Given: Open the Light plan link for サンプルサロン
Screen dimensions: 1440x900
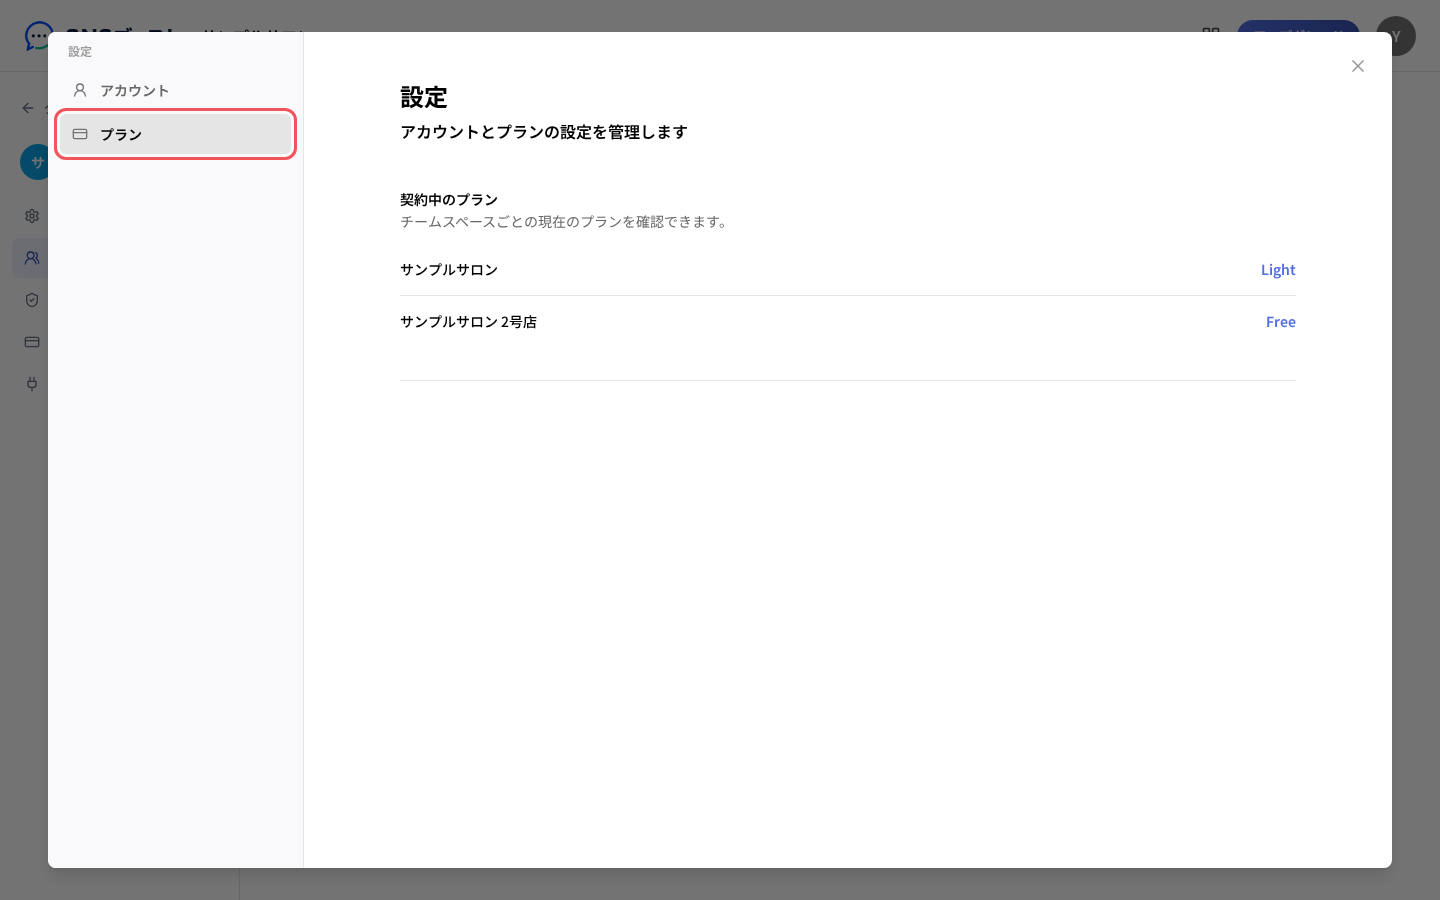Looking at the screenshot, I should (x=1278, y=270).
